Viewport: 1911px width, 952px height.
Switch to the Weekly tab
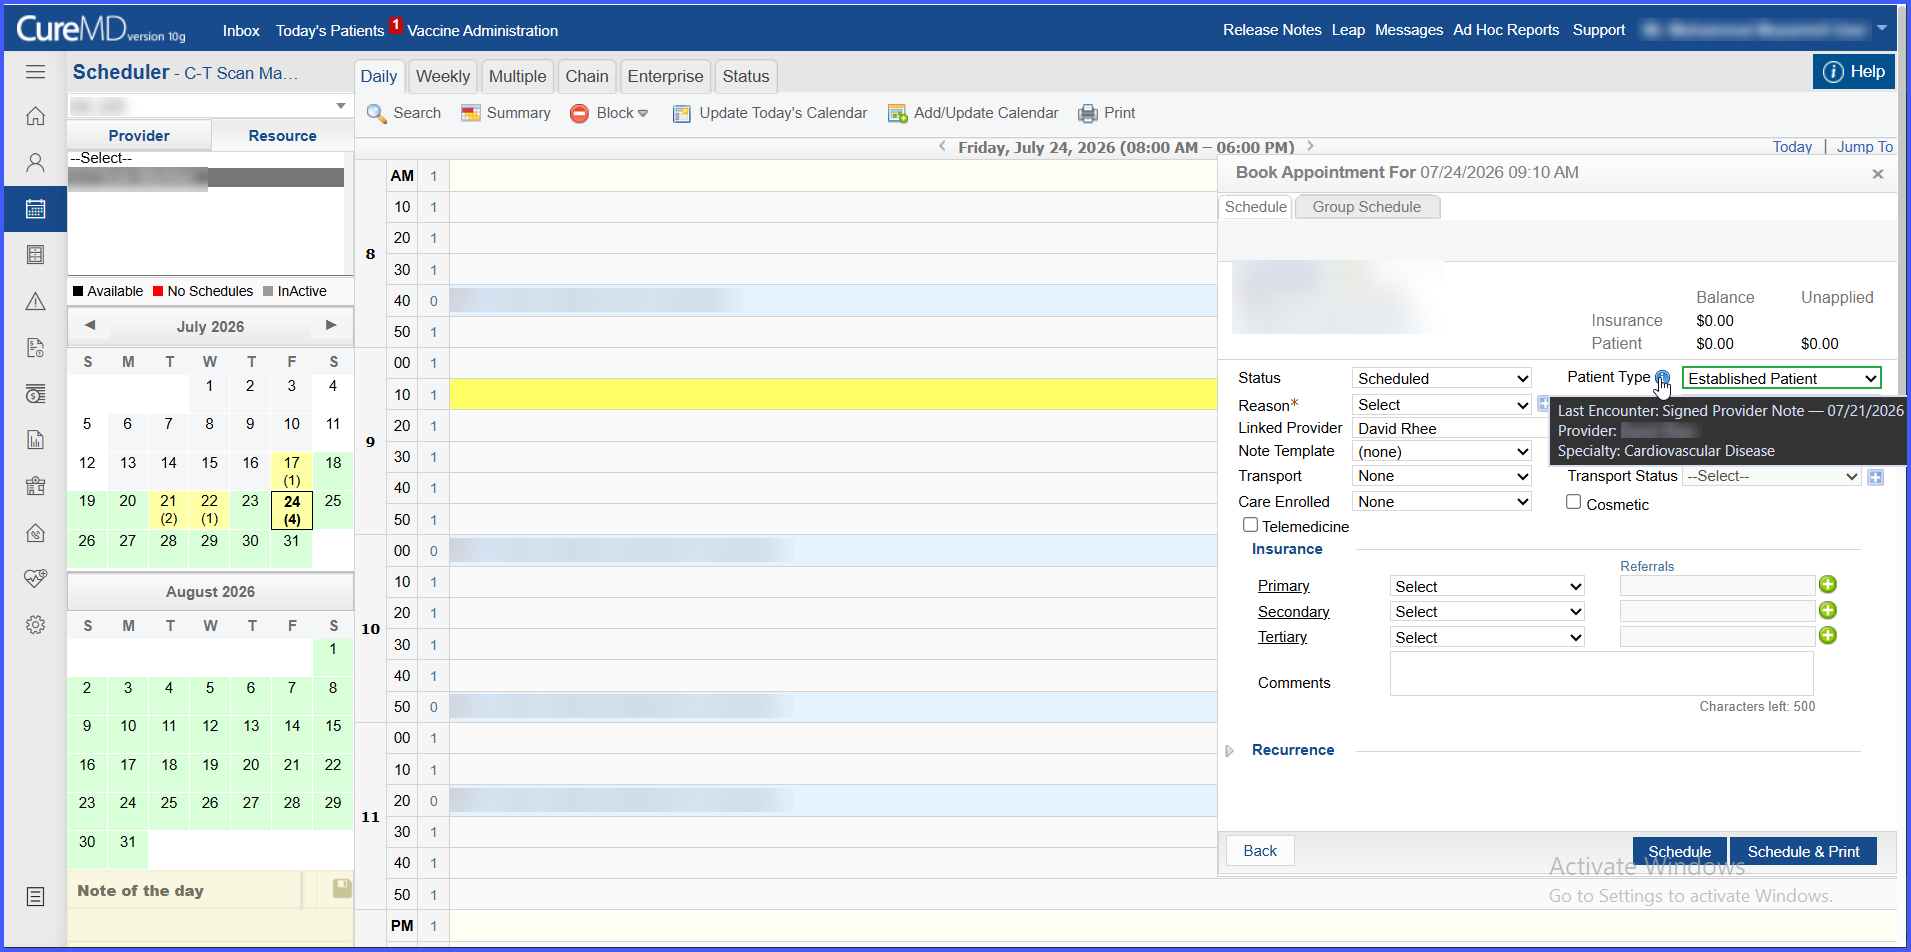pyautogui.click(x=443, y=76)
